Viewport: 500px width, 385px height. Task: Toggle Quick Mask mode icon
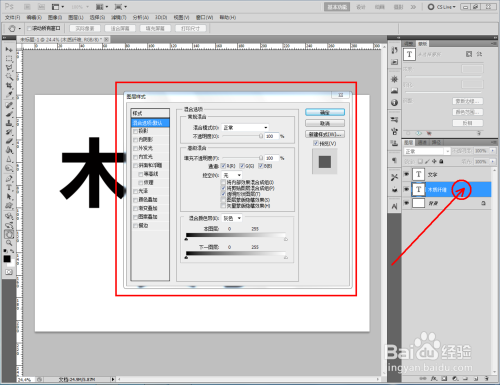tap(9, 272)
